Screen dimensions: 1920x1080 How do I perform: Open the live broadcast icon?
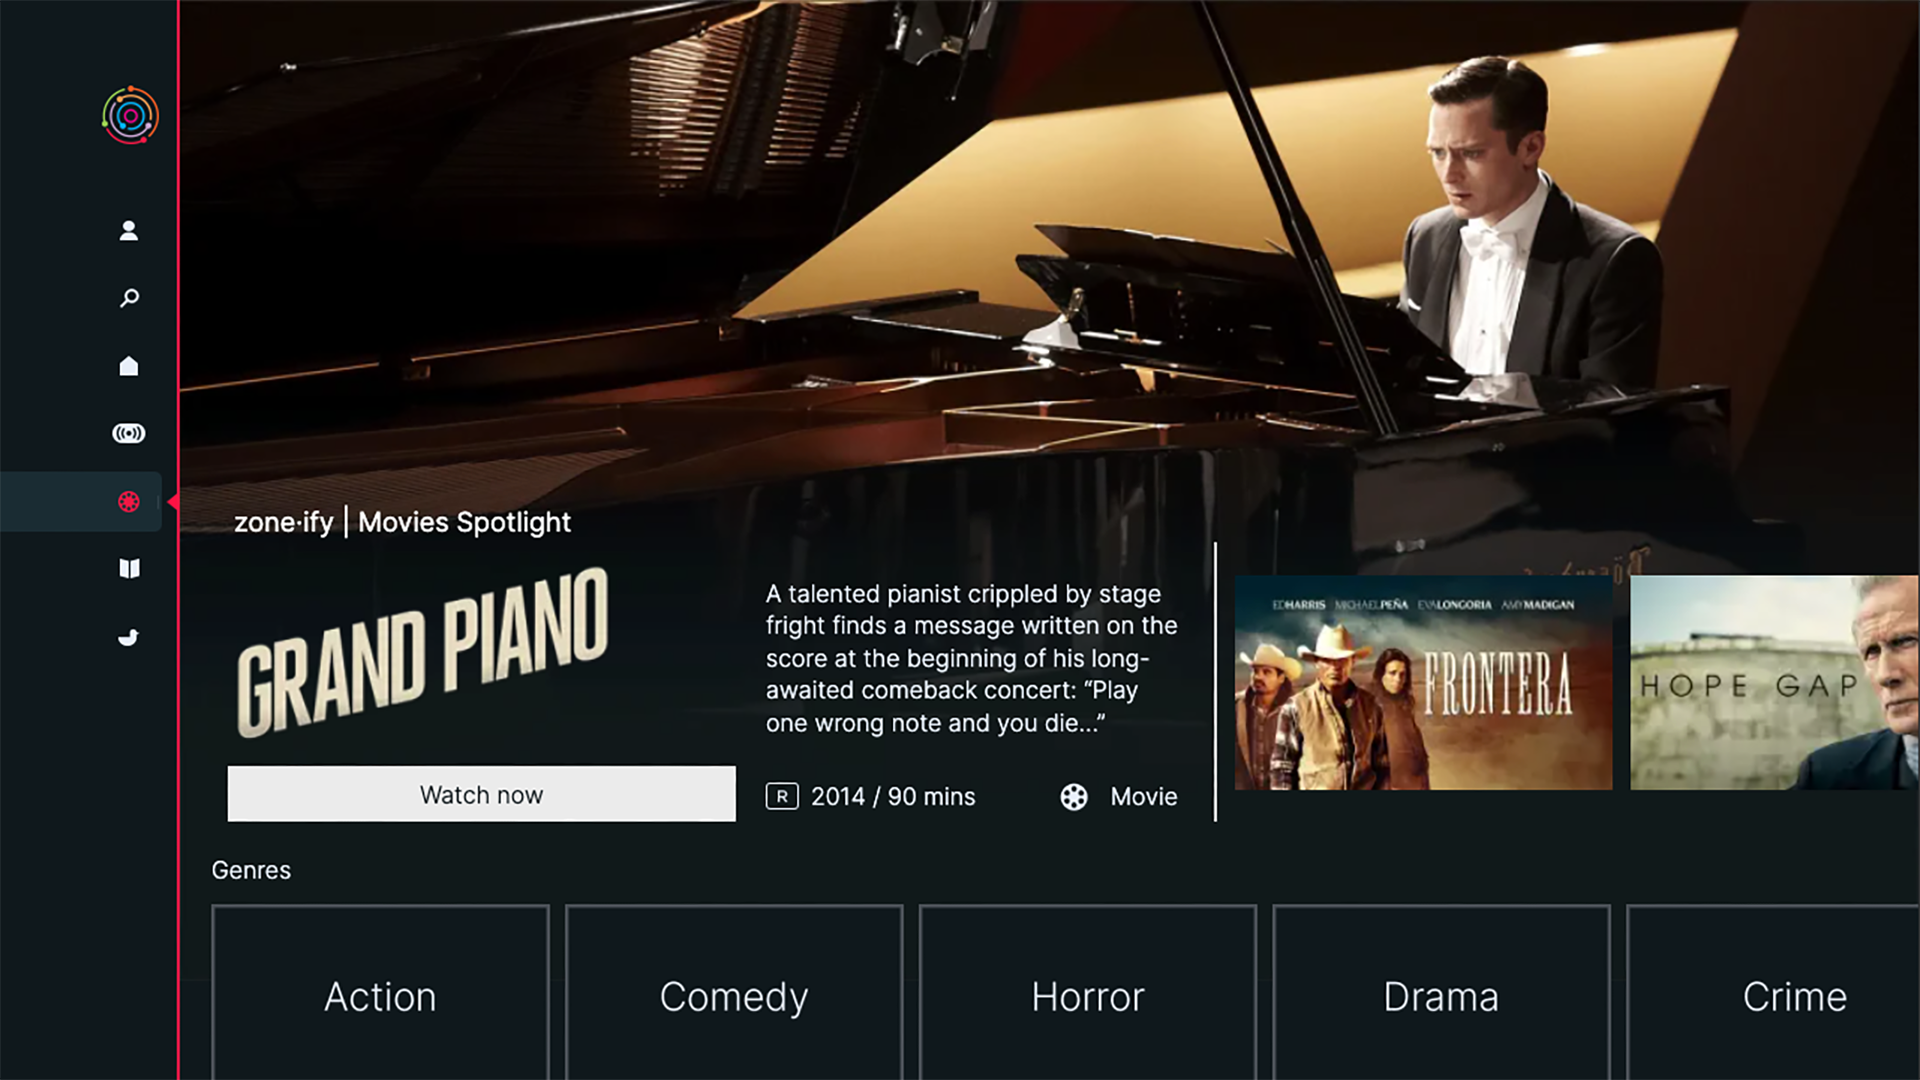tap(129, 433)
